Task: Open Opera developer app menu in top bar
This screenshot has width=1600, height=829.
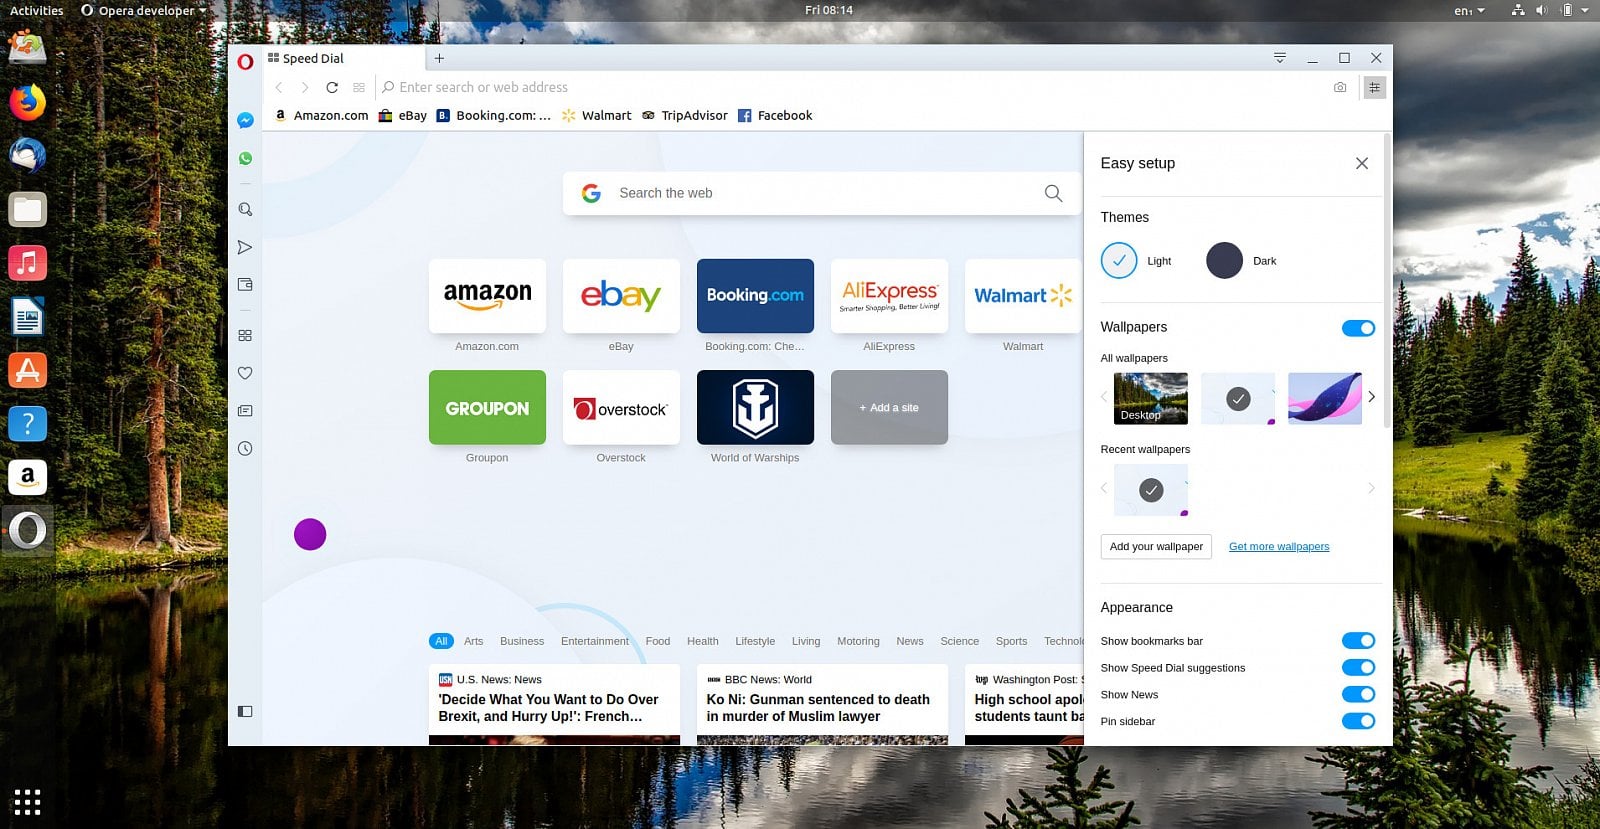Action: [x=143, y=10]
